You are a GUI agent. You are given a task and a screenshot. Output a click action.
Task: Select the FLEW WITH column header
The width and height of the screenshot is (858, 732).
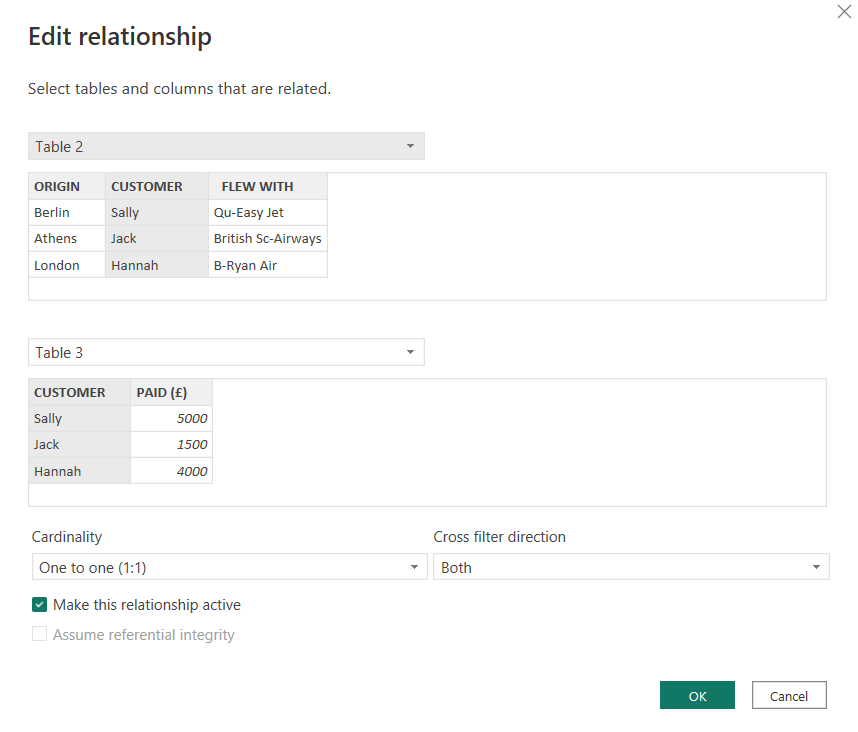point(257,187)
